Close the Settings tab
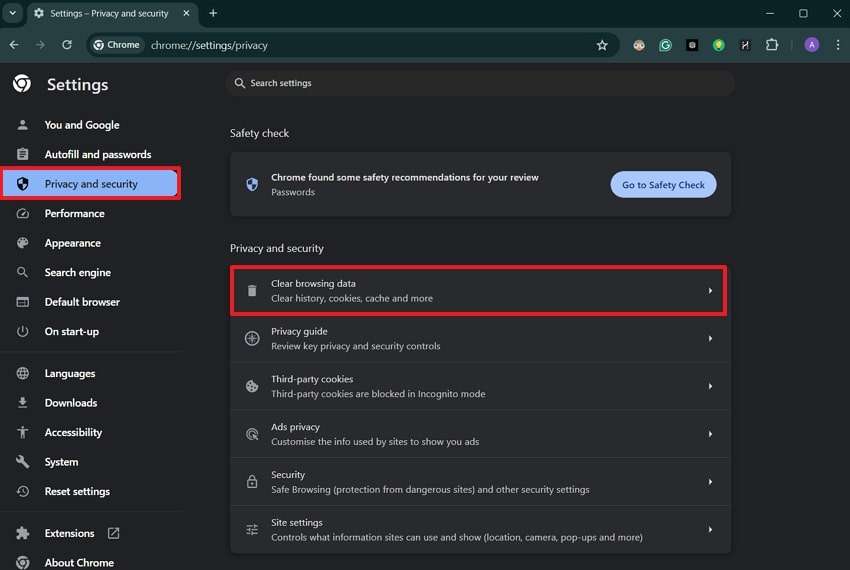 (186, 13)
